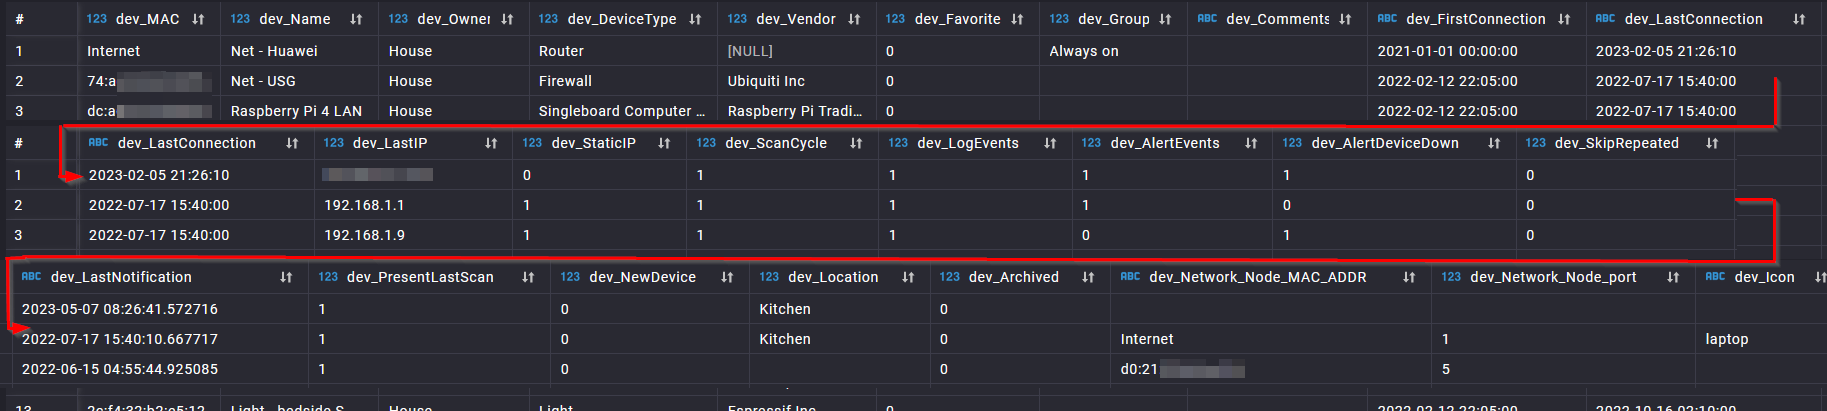Sort by dev_PresentLastScan arrows icon
The height and width of the screenshot is (411, 1827).
pos(528,277)
